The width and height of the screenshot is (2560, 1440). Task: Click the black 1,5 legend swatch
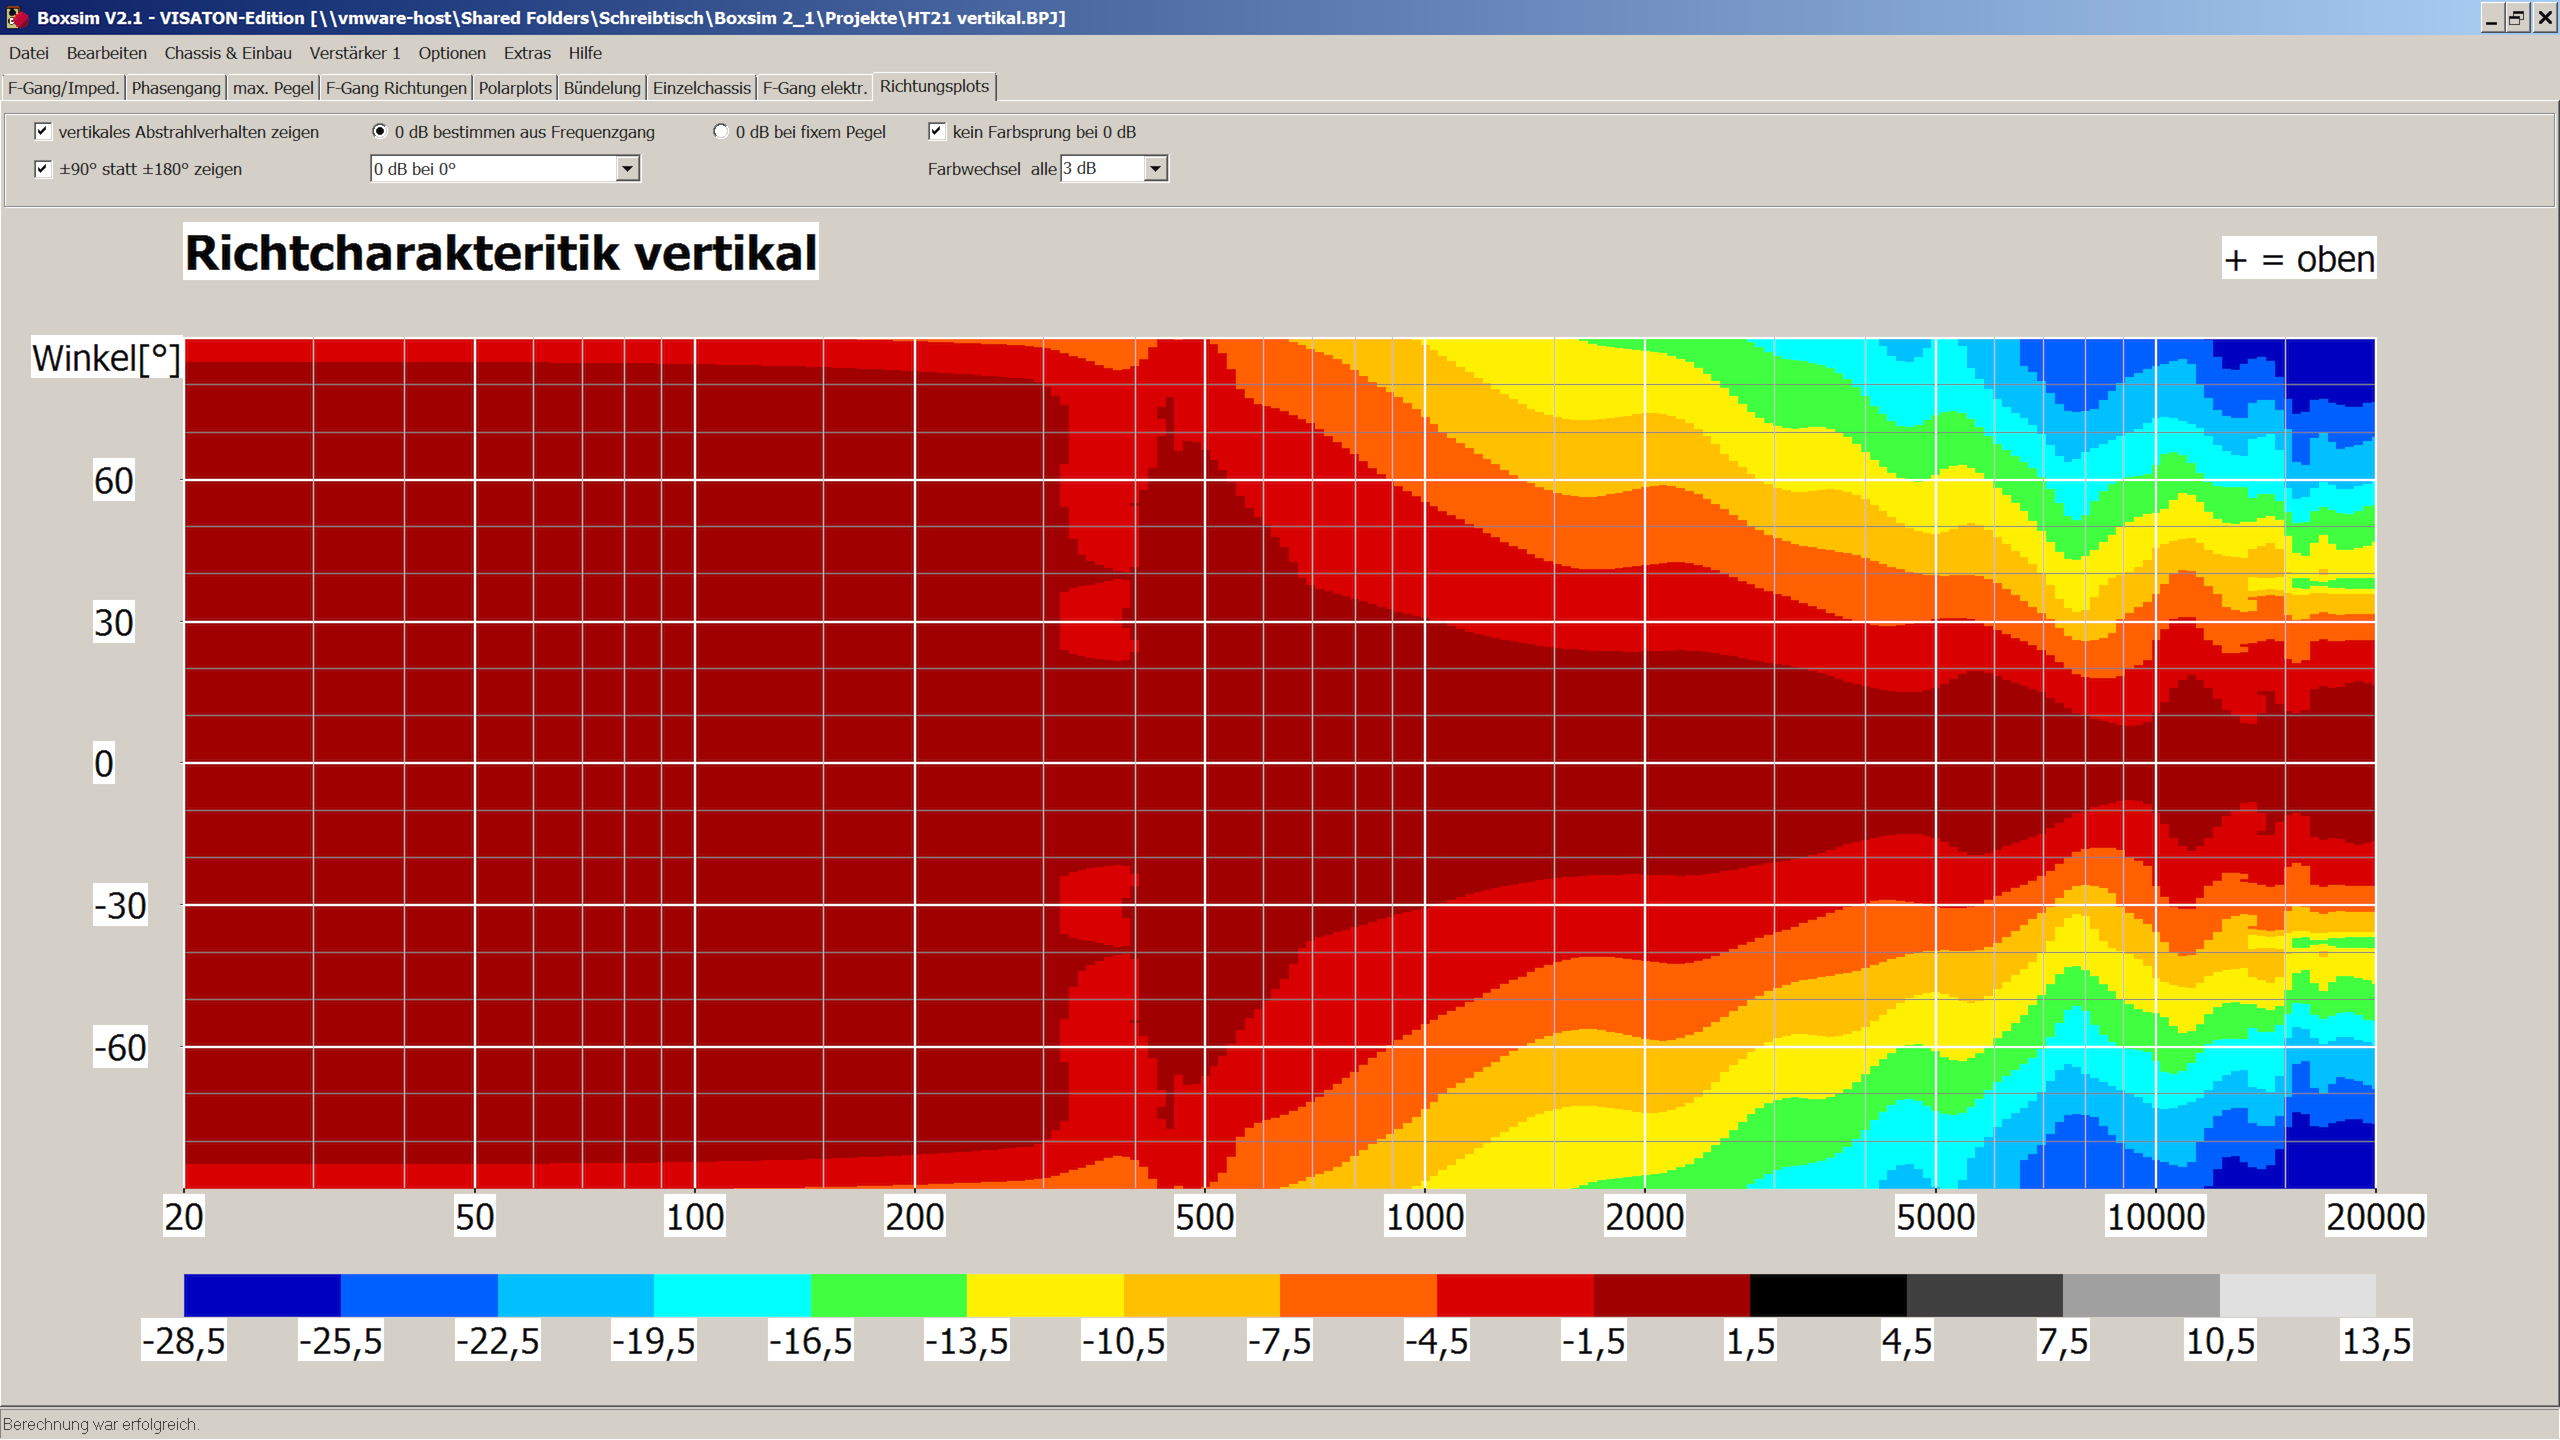pyautogui.click(x=1828, y=1295)
